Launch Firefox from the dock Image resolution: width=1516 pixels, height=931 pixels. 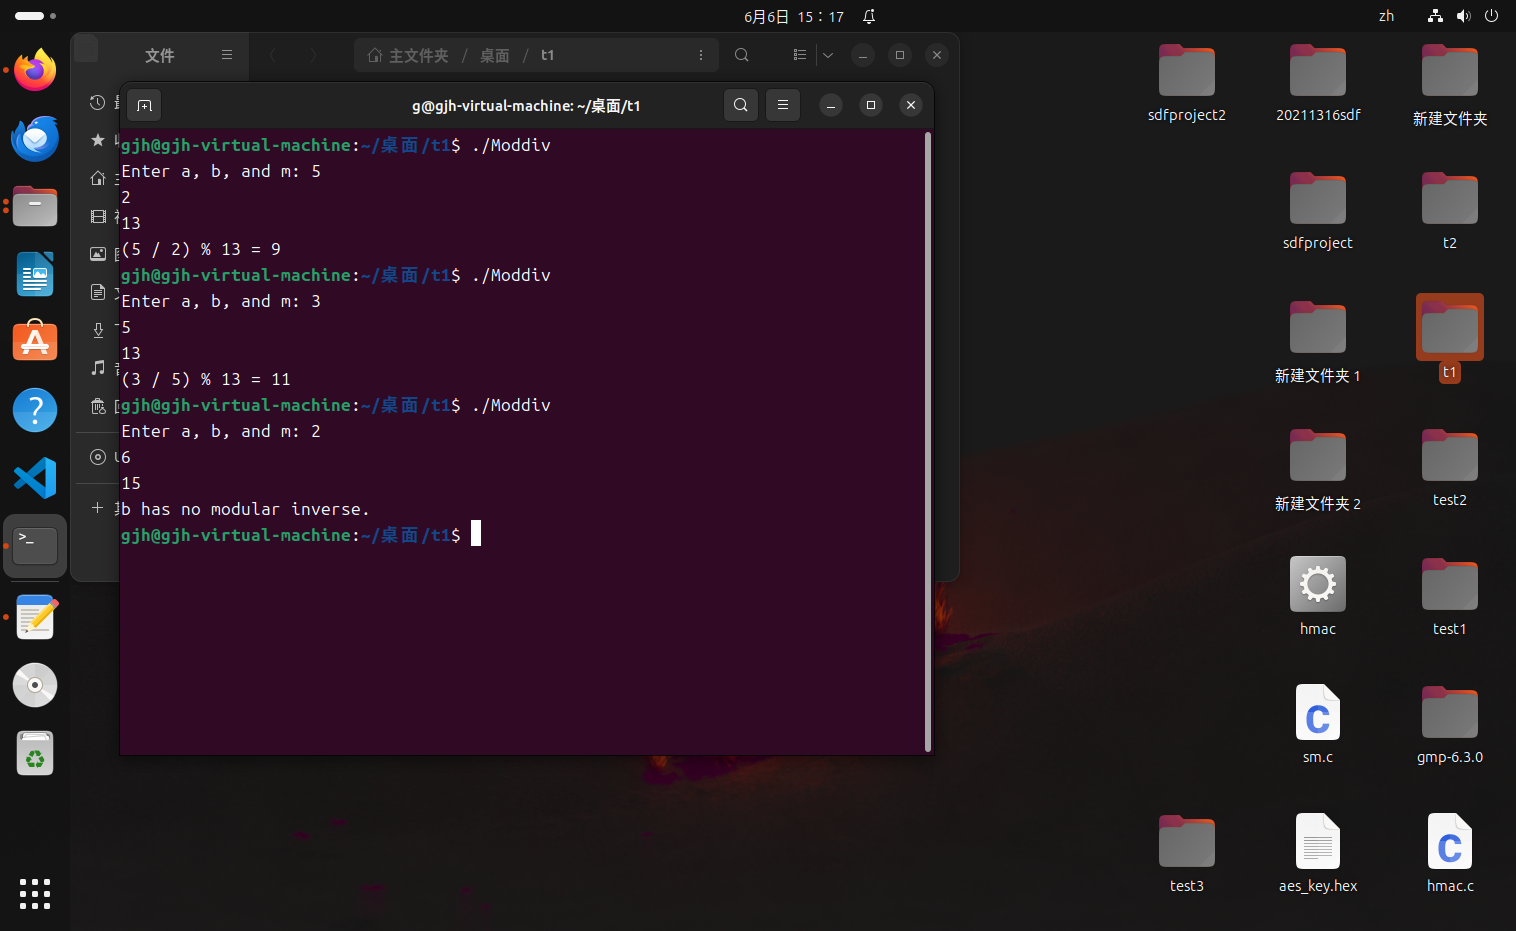click(x=35, y=70)
